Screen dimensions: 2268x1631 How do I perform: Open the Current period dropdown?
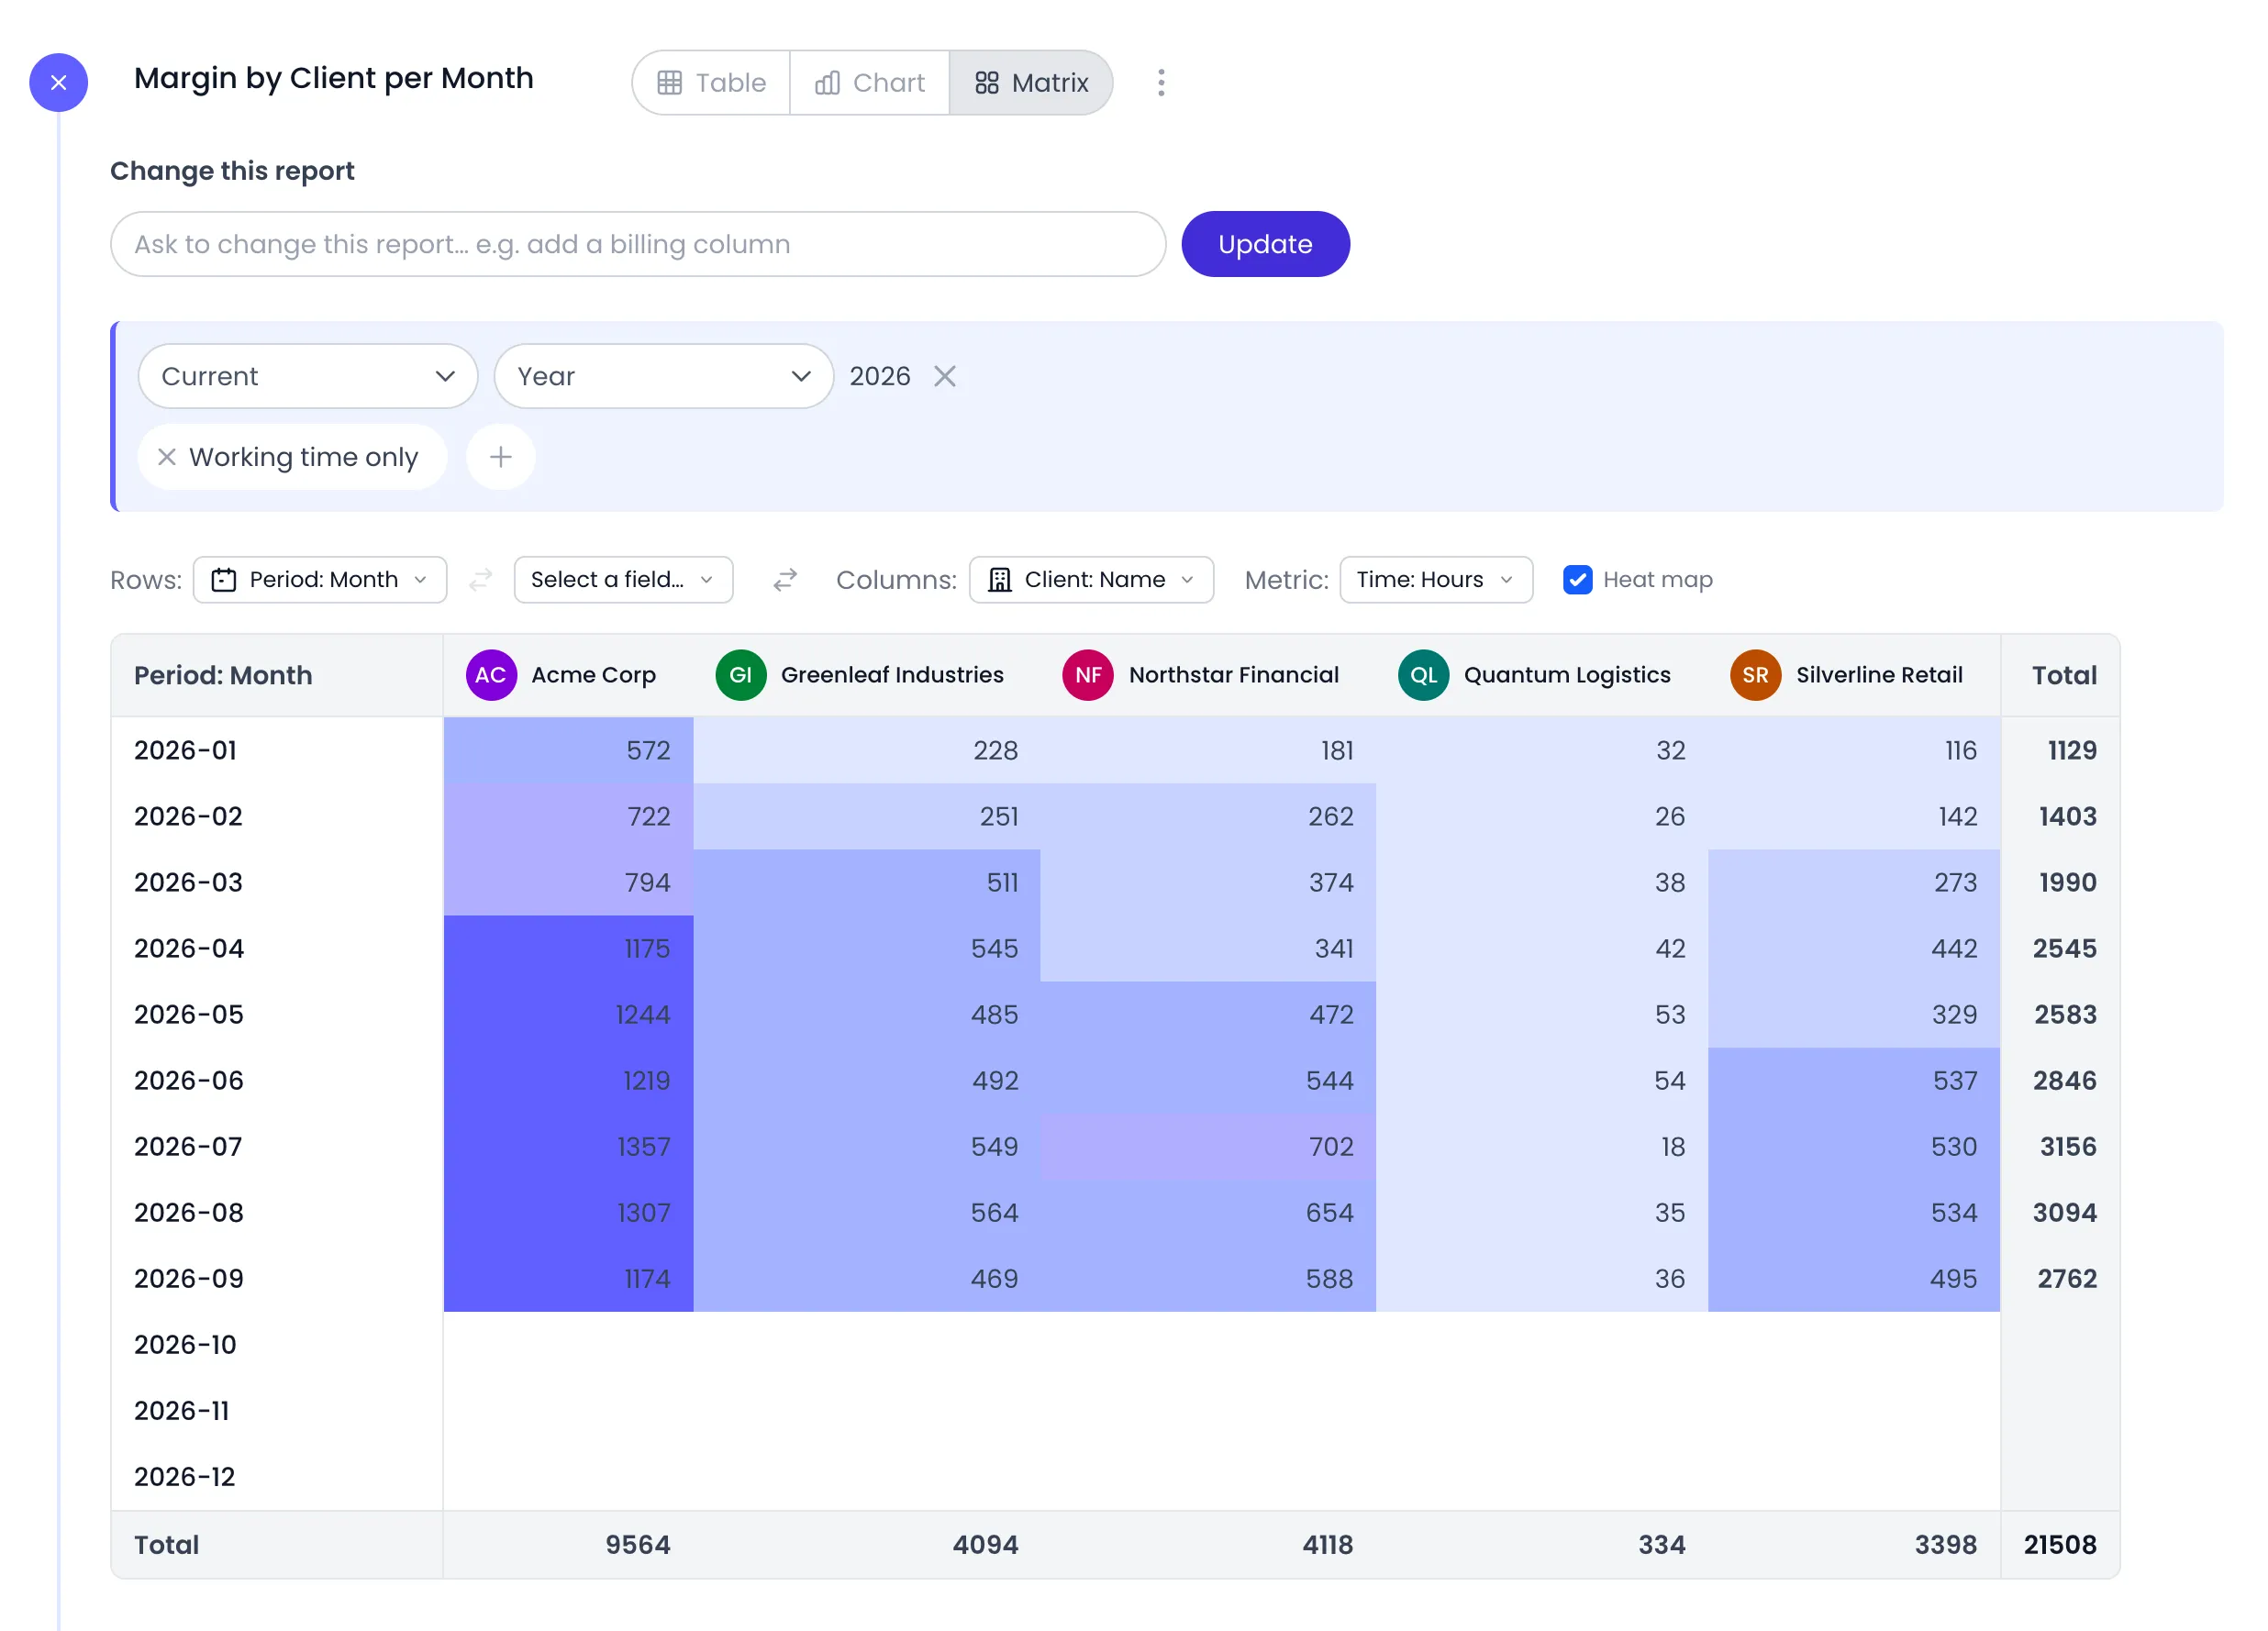coord(308,376)
